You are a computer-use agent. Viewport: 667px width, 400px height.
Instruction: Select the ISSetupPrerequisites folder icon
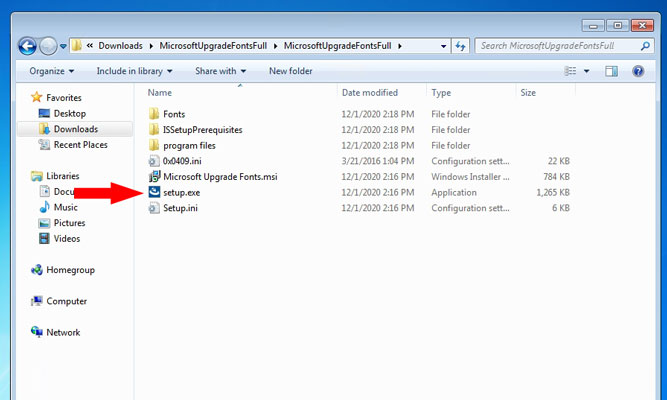(154, 129)
